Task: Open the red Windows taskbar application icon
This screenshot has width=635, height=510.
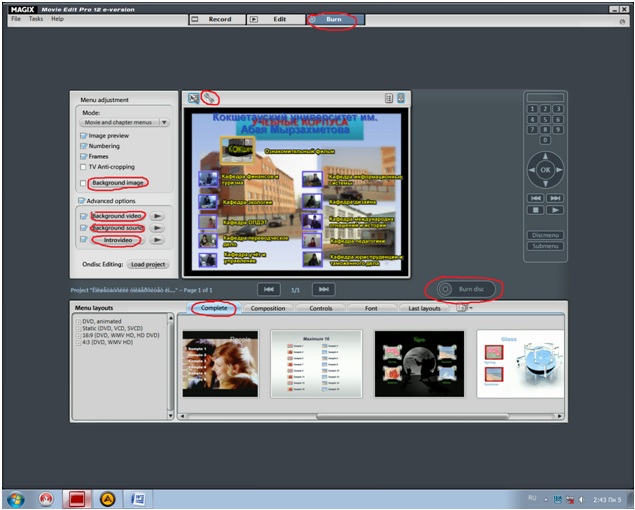Action: 76,497
